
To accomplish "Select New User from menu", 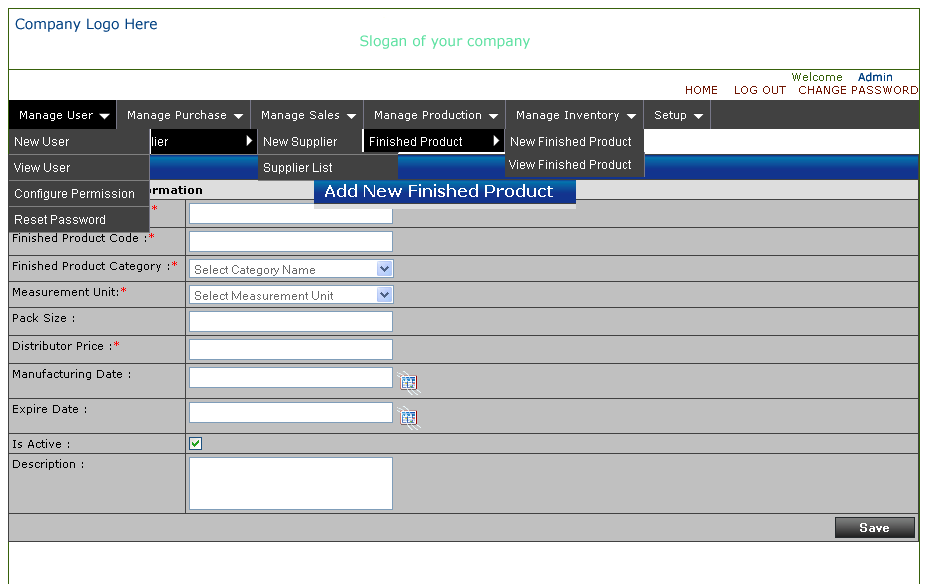I will (x=42, y=142).
